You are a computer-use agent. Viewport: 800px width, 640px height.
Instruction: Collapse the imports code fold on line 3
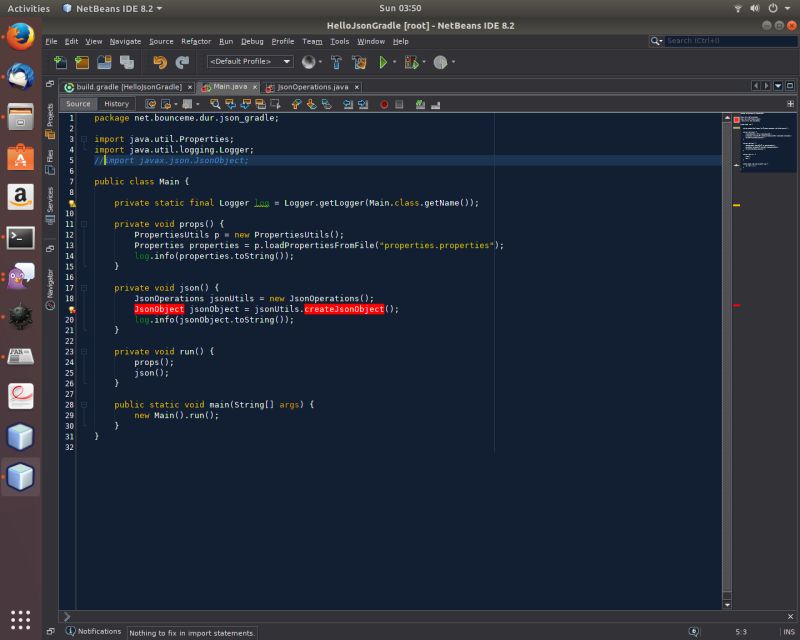[84, 139]
